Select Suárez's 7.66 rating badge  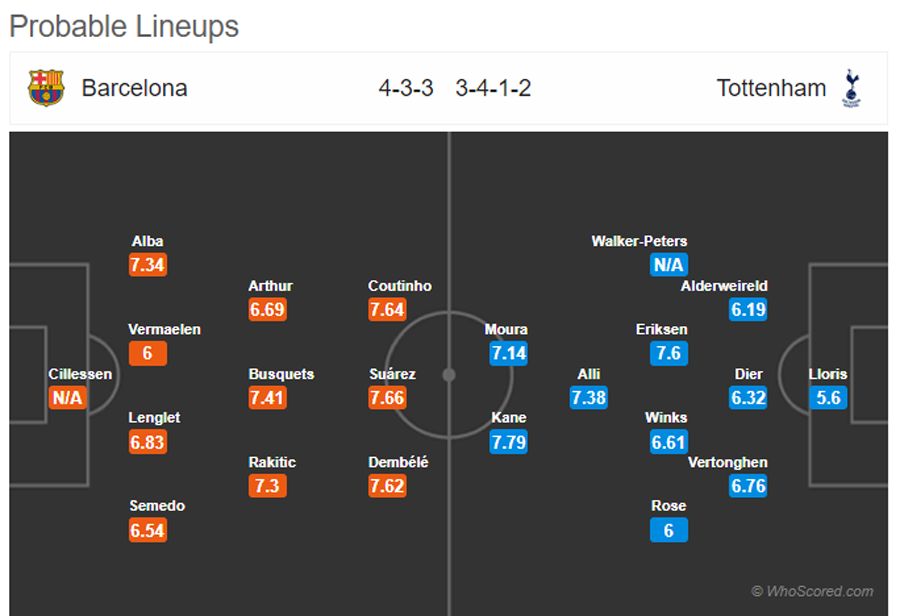pyautogui.click(x=387, y=397)
